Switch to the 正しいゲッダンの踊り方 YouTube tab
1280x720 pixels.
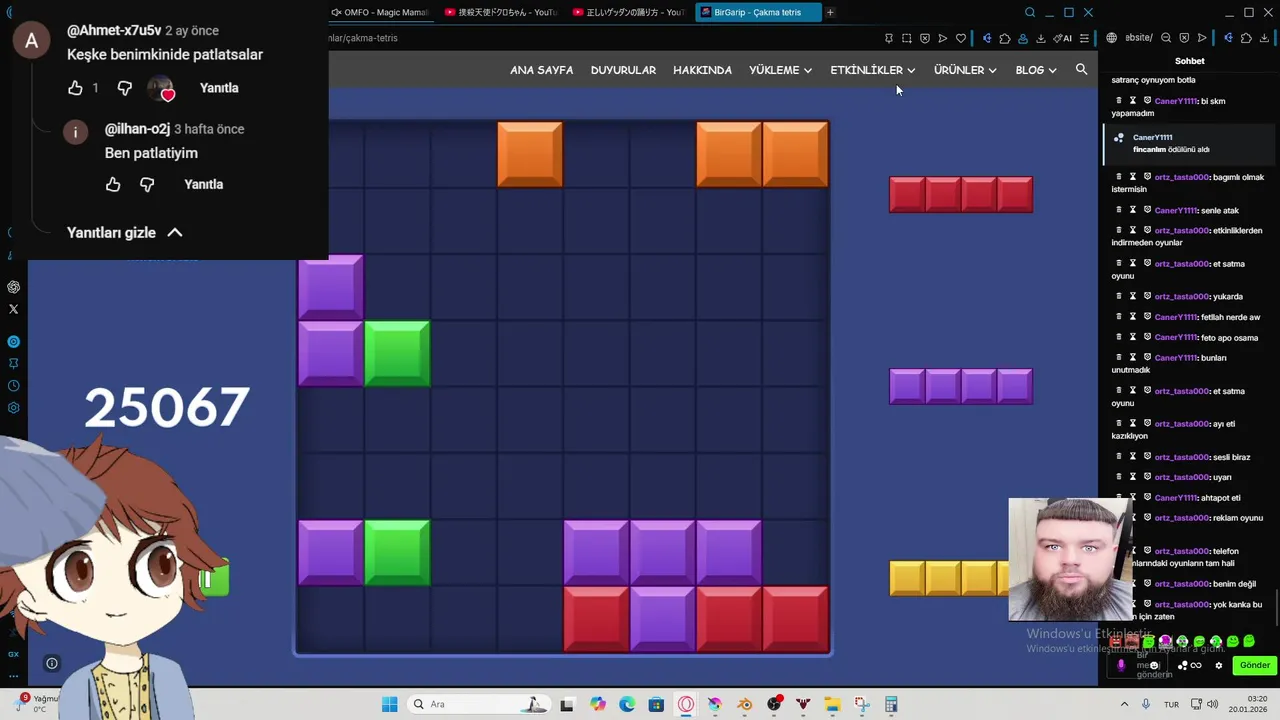click(629, 12)
